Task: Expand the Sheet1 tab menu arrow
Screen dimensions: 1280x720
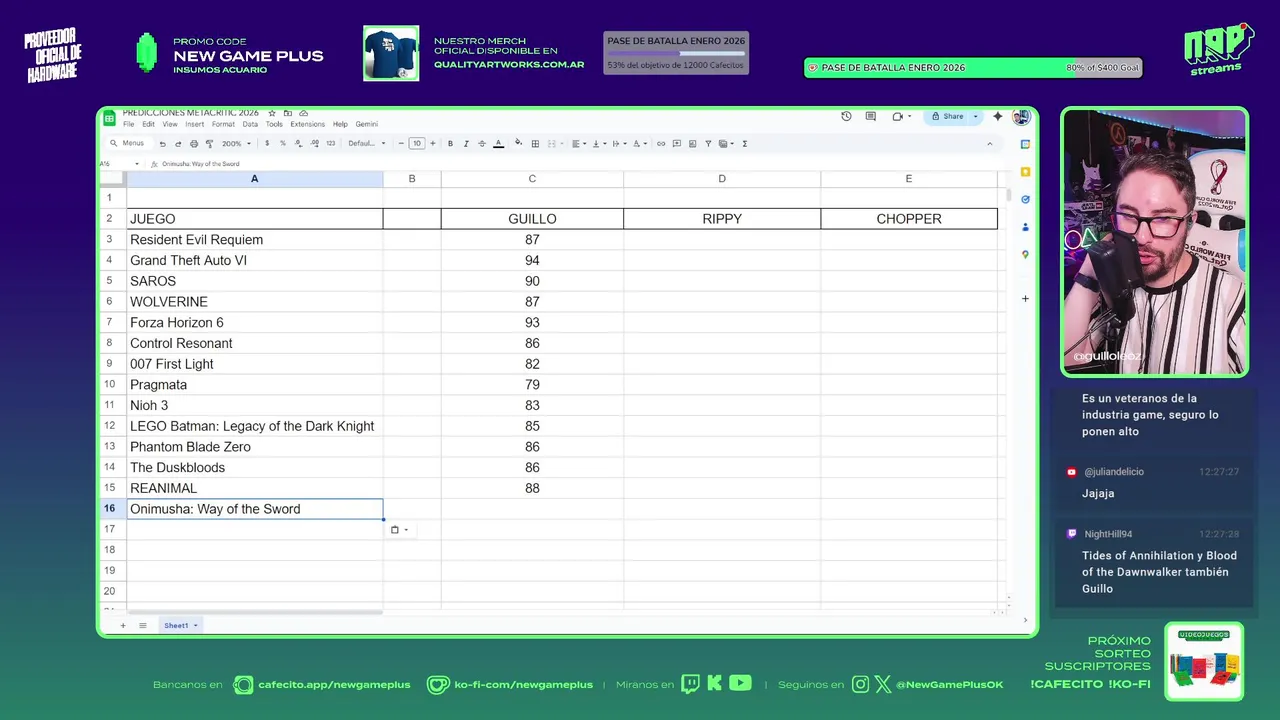Action: (x=195, y=625)
